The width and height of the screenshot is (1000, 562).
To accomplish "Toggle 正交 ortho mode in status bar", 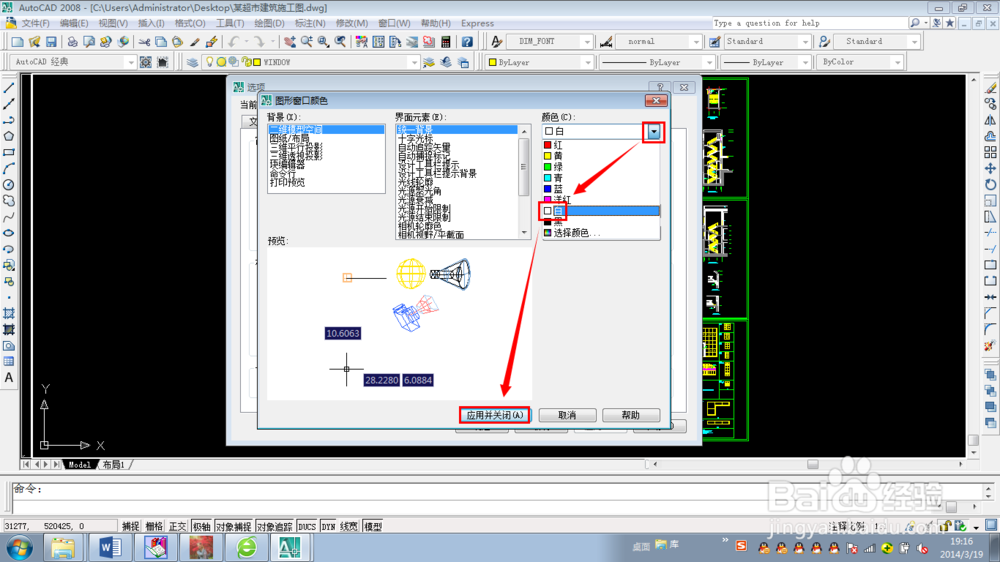I will click(177, 526).
